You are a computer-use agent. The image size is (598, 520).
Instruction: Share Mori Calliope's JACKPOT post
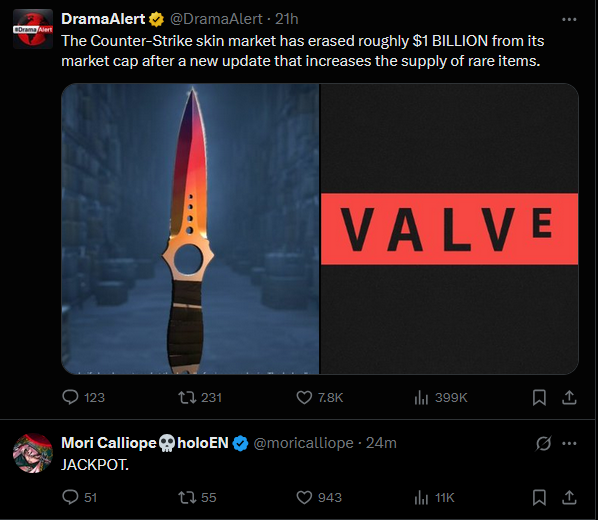tap(569, 497)
